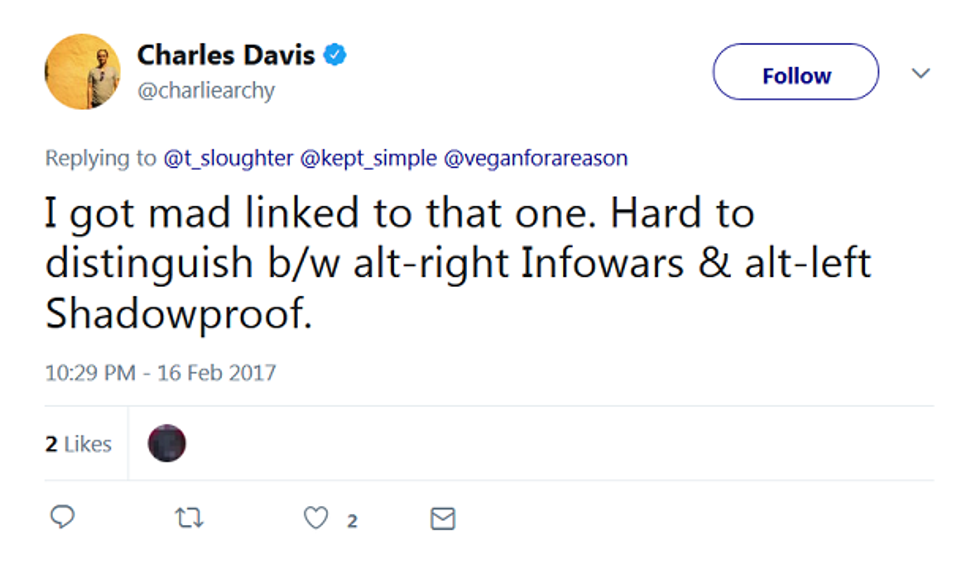Click the @charliearchy handle

205,90
